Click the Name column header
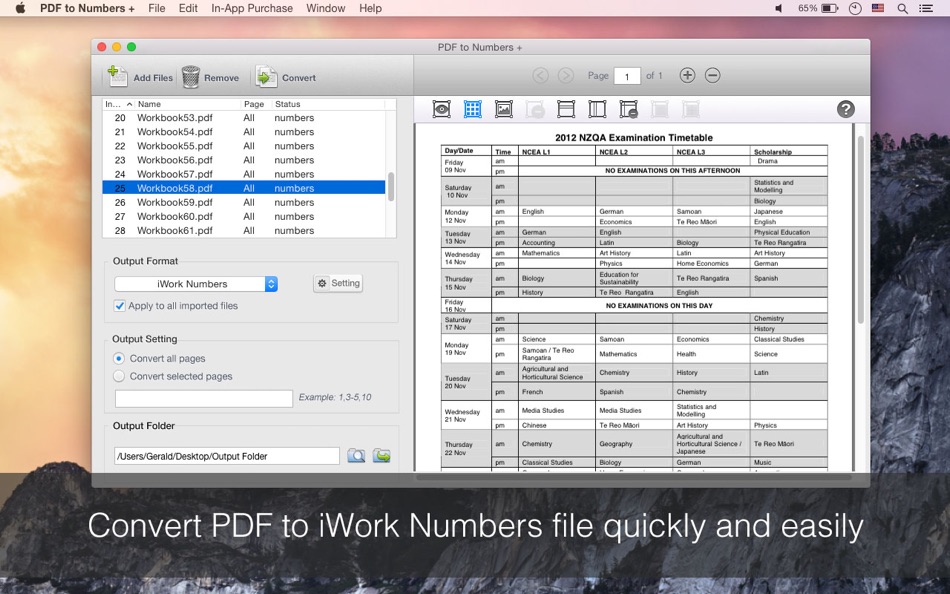This screenshot has width=950, height=594. (x=188, y=104)
